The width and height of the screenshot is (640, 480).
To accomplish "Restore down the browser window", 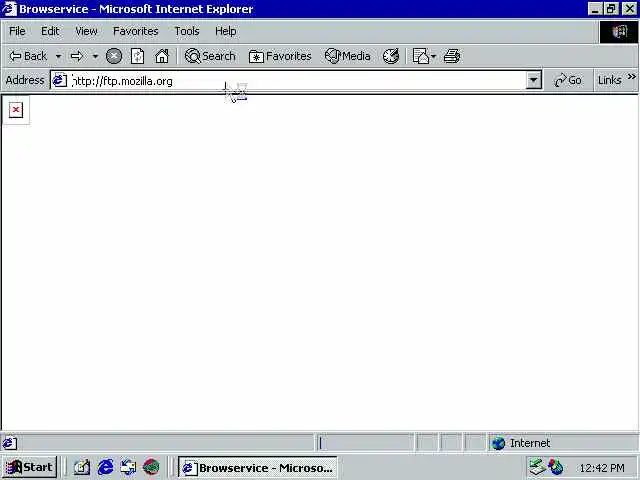I will point(611,9).
